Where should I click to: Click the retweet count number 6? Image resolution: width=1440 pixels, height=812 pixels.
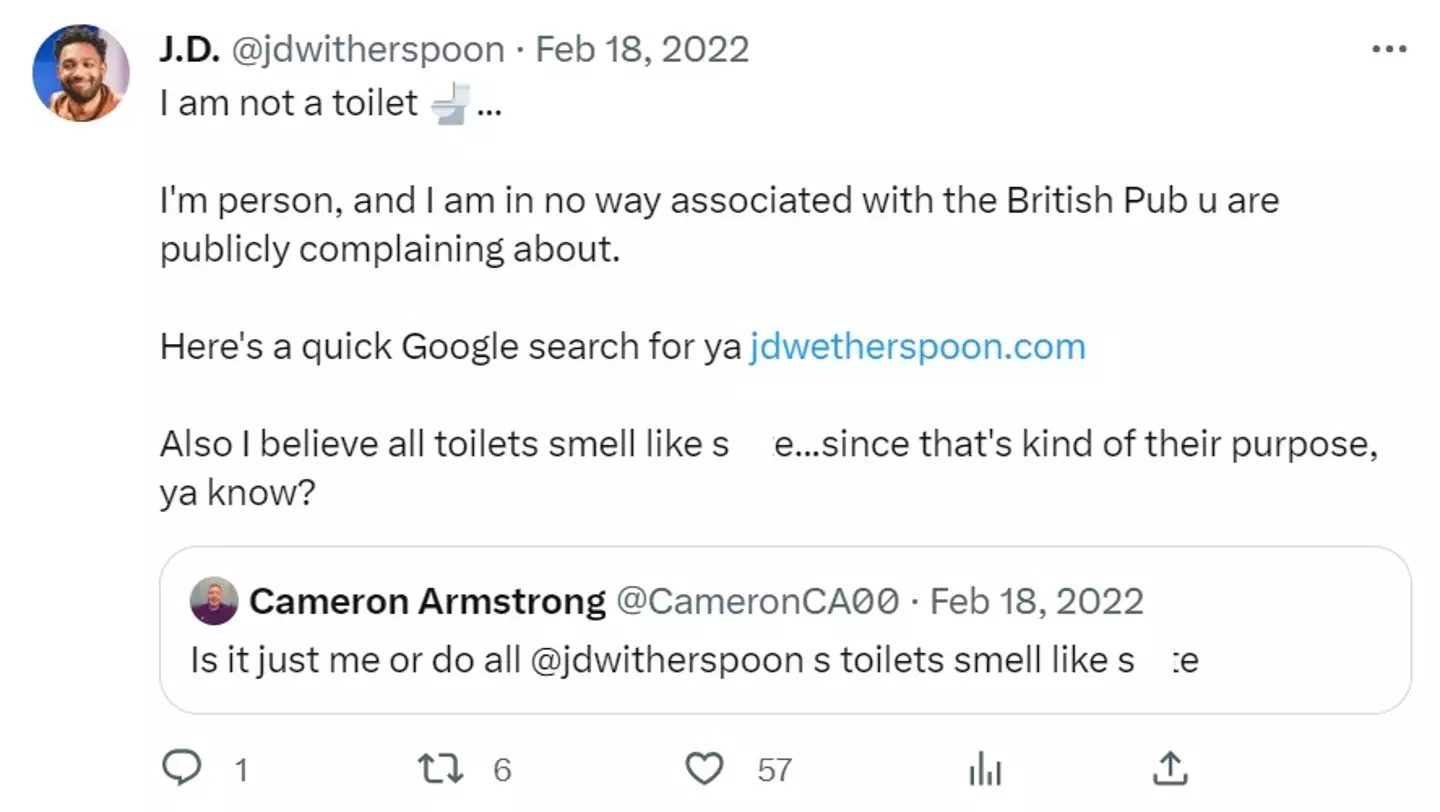tap(502, 769)
